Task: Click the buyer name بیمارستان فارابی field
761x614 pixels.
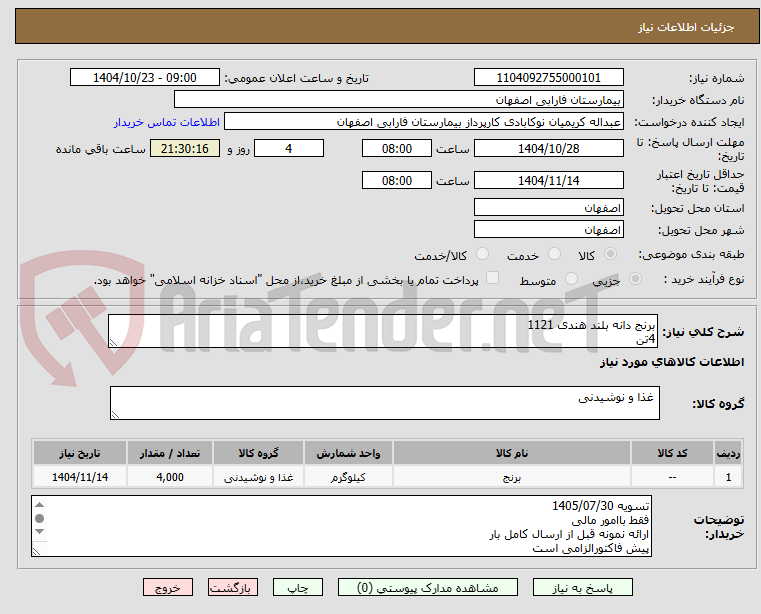Action: 398,100
